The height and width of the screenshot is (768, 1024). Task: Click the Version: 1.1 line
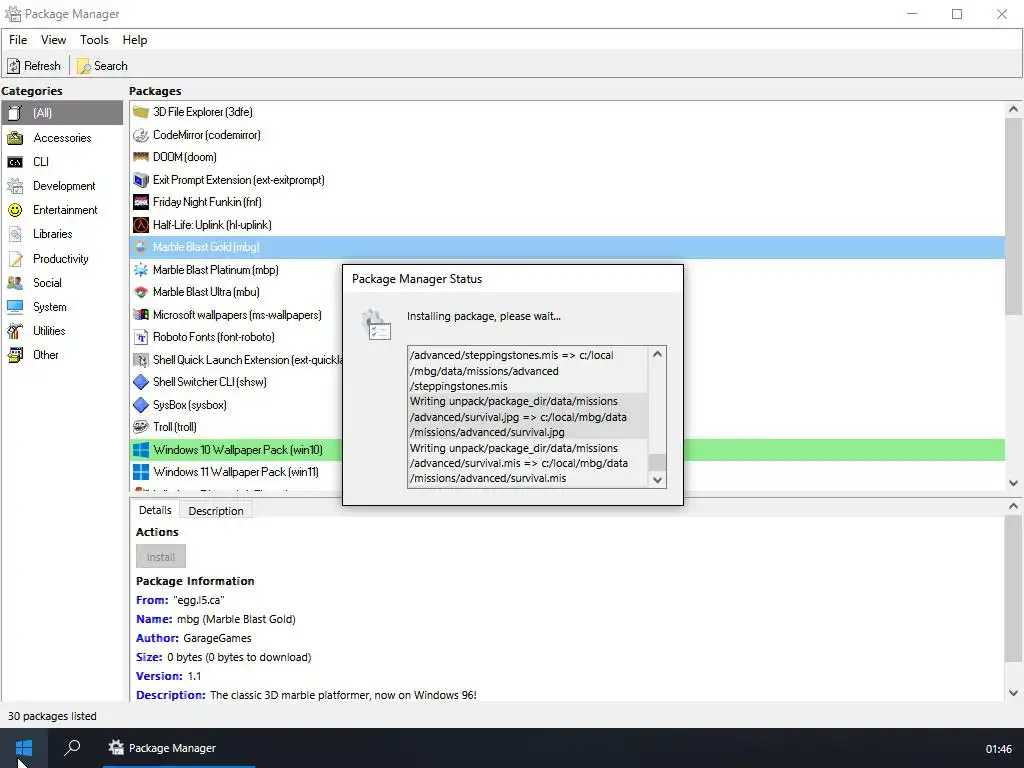[168, 676]
